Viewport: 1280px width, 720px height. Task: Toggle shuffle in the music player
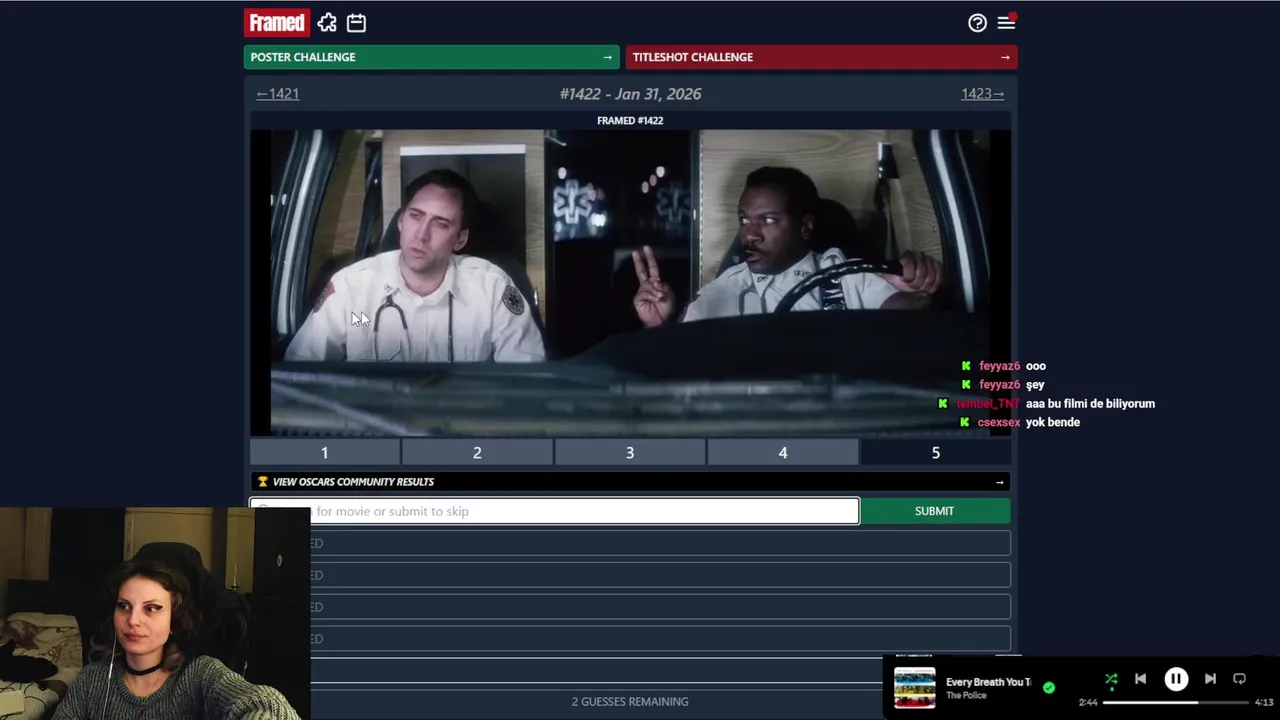click(x=1111, y=679)
